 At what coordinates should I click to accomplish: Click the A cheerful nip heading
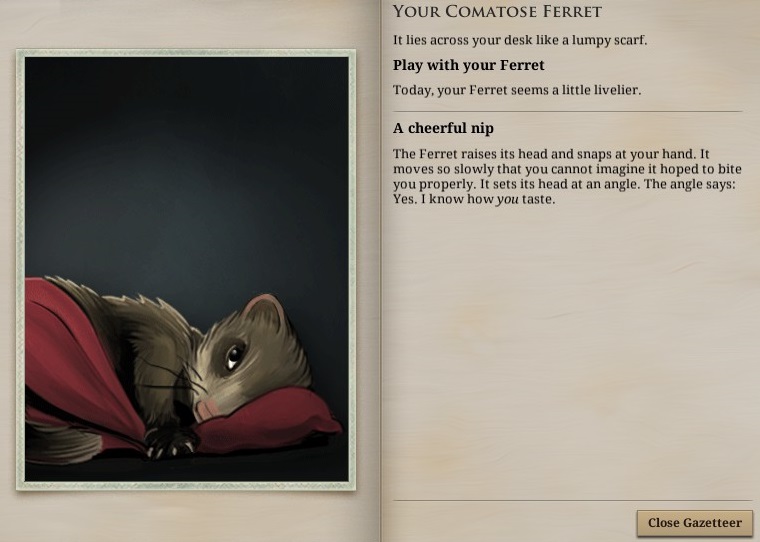443,128
